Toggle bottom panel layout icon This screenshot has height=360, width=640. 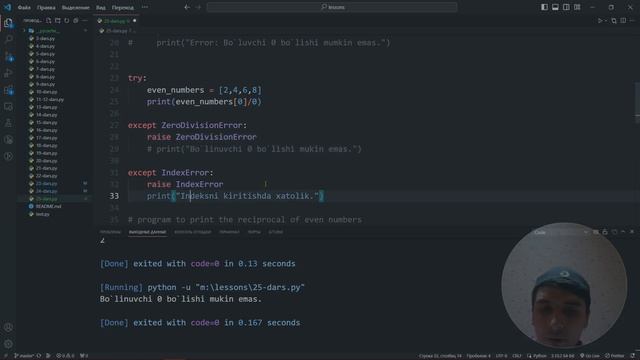555,7
